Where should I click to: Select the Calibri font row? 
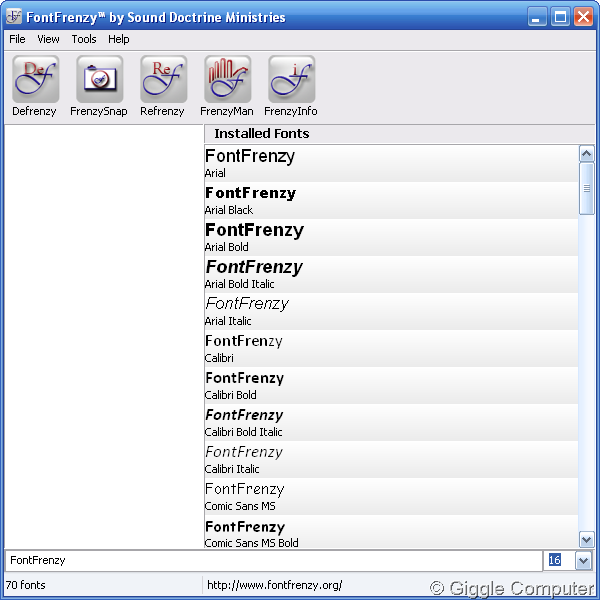pyautogui.click(x=391, y=349)
